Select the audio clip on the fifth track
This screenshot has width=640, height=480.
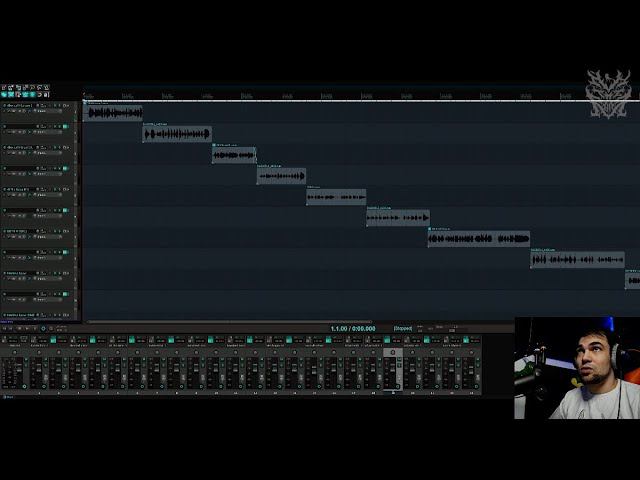pyautogui.click(x=336, y=197)
